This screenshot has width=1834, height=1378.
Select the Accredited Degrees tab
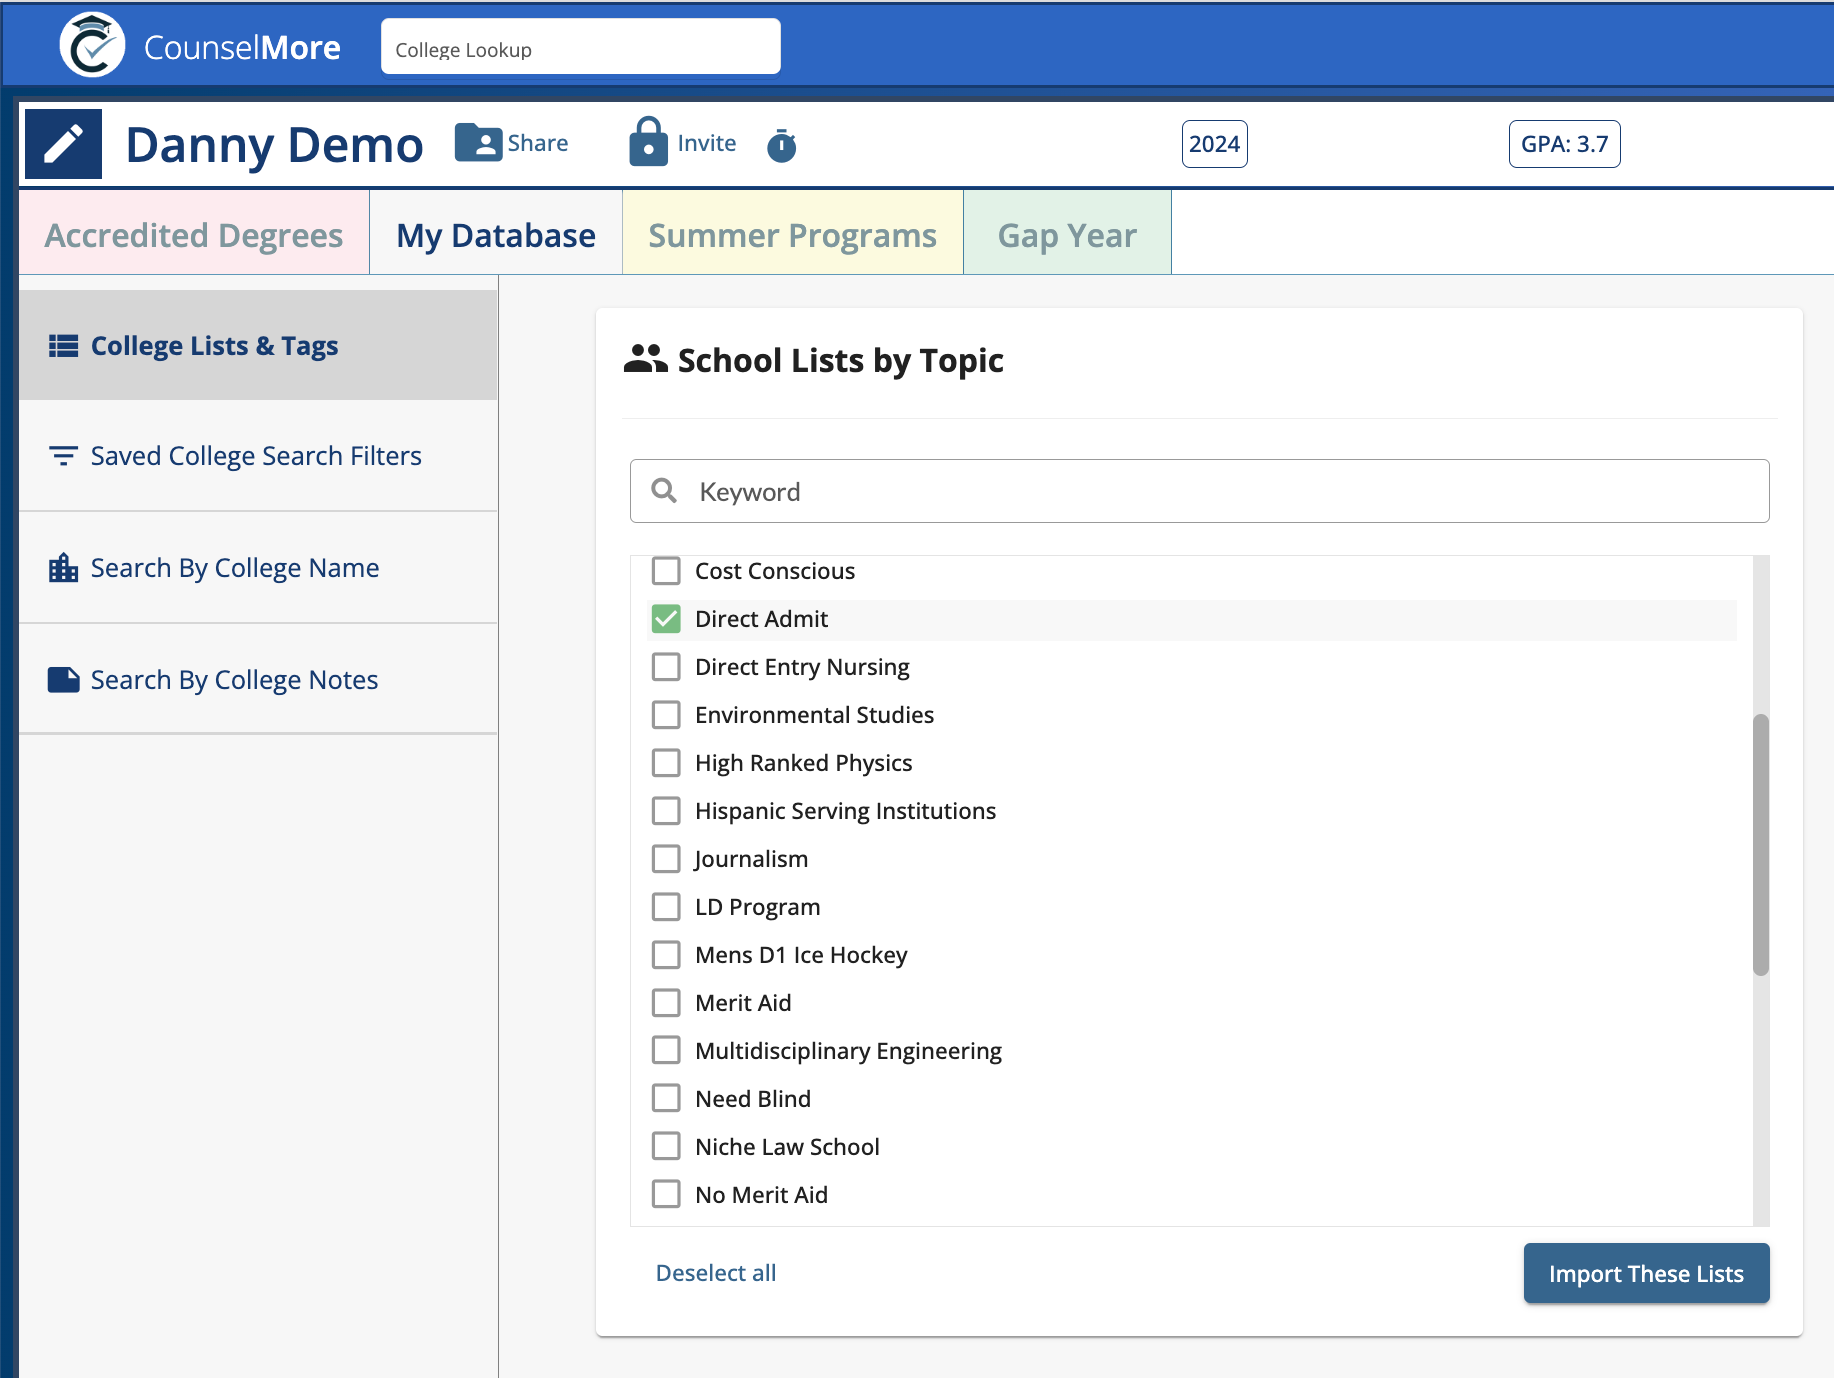[x=194, y=235]
